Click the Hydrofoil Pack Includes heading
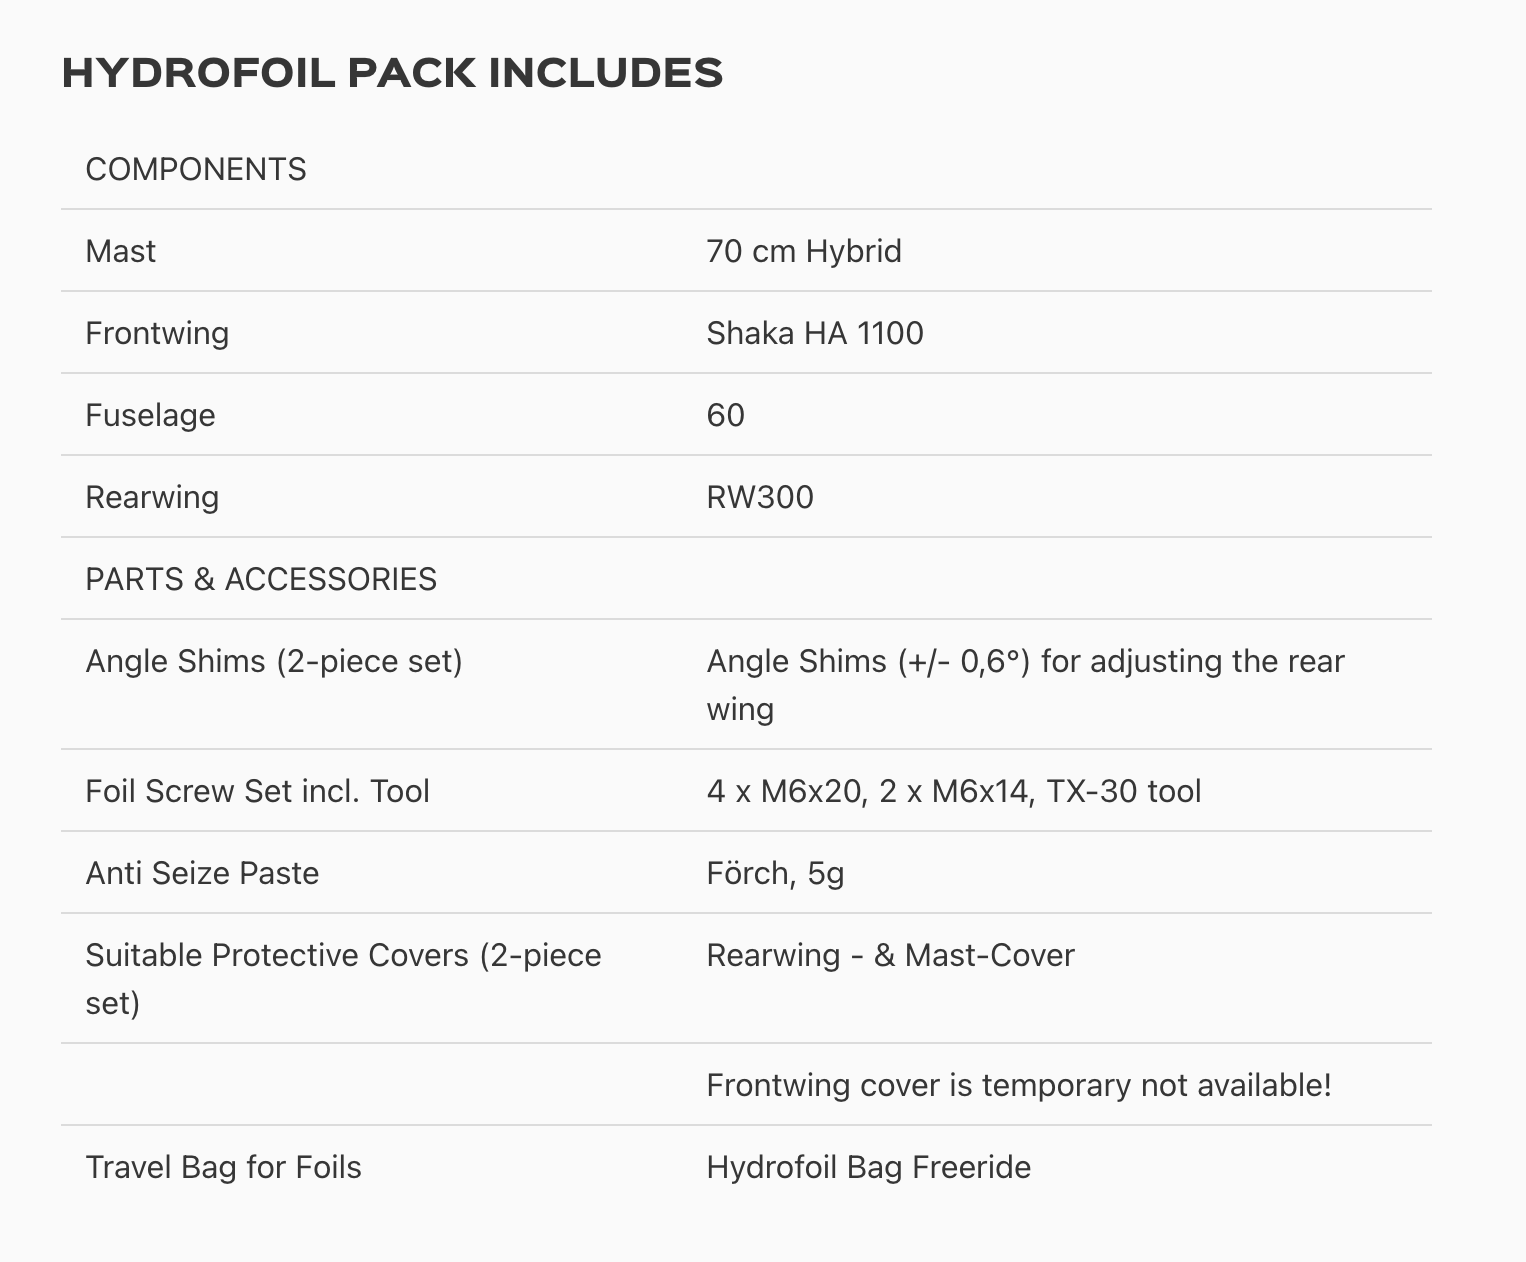1526x1262 pixels. pos(392,73)
